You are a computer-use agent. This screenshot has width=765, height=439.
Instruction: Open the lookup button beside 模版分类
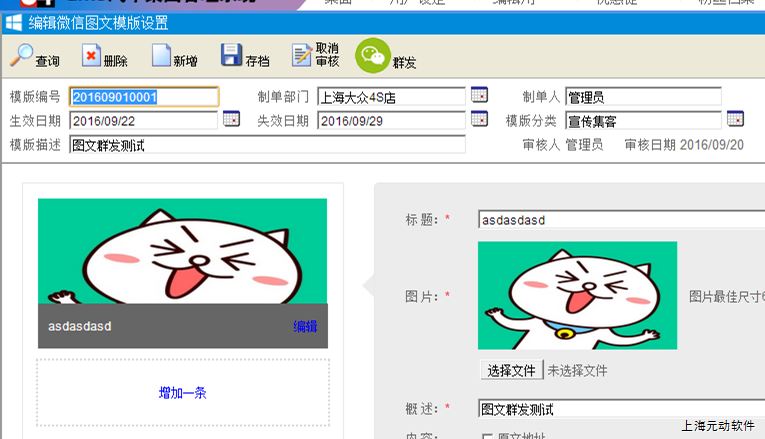coord(735,120)
